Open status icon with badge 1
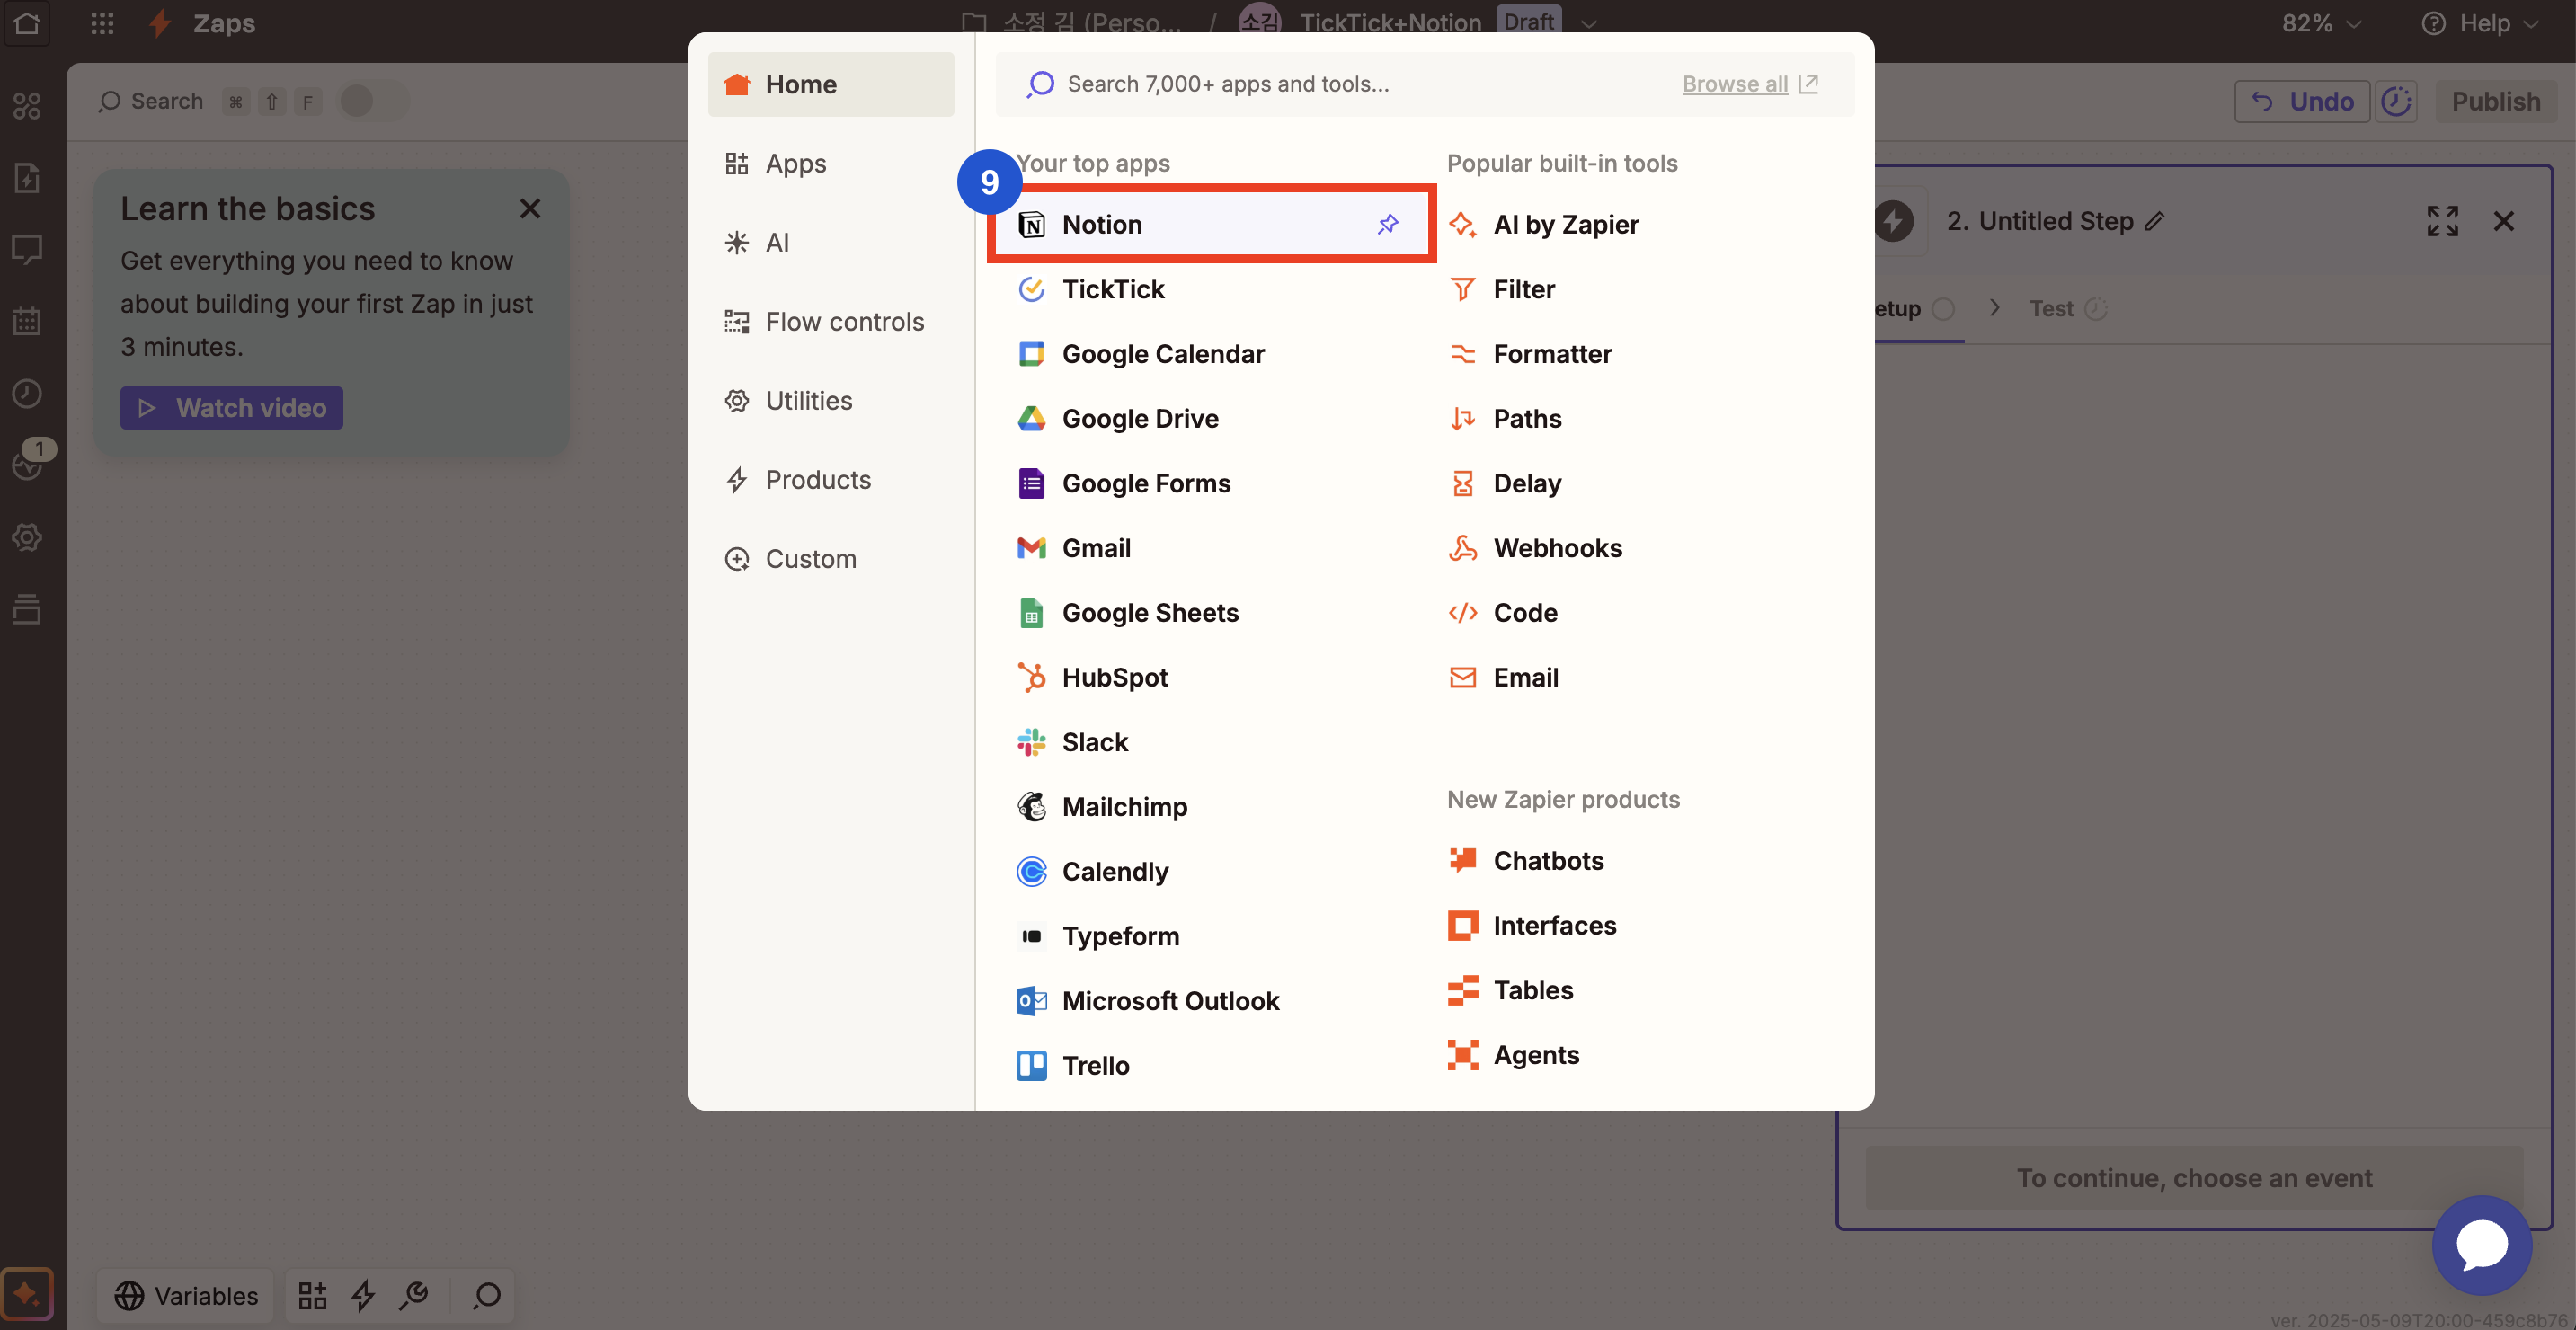2576x1330 pixels. coord(27,464)
